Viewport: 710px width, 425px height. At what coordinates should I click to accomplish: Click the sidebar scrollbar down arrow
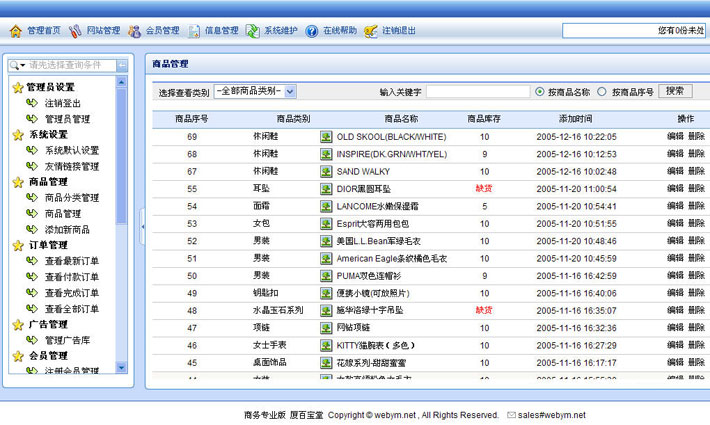(x=121, y=368)
